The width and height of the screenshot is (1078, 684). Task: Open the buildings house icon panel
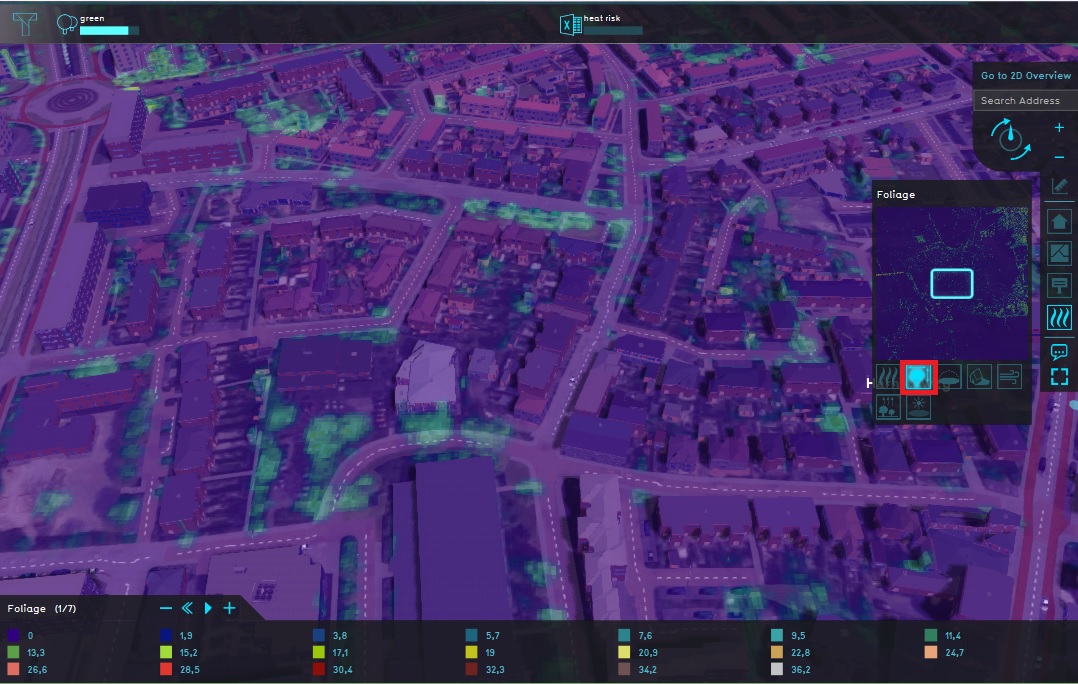(1059, 222)
